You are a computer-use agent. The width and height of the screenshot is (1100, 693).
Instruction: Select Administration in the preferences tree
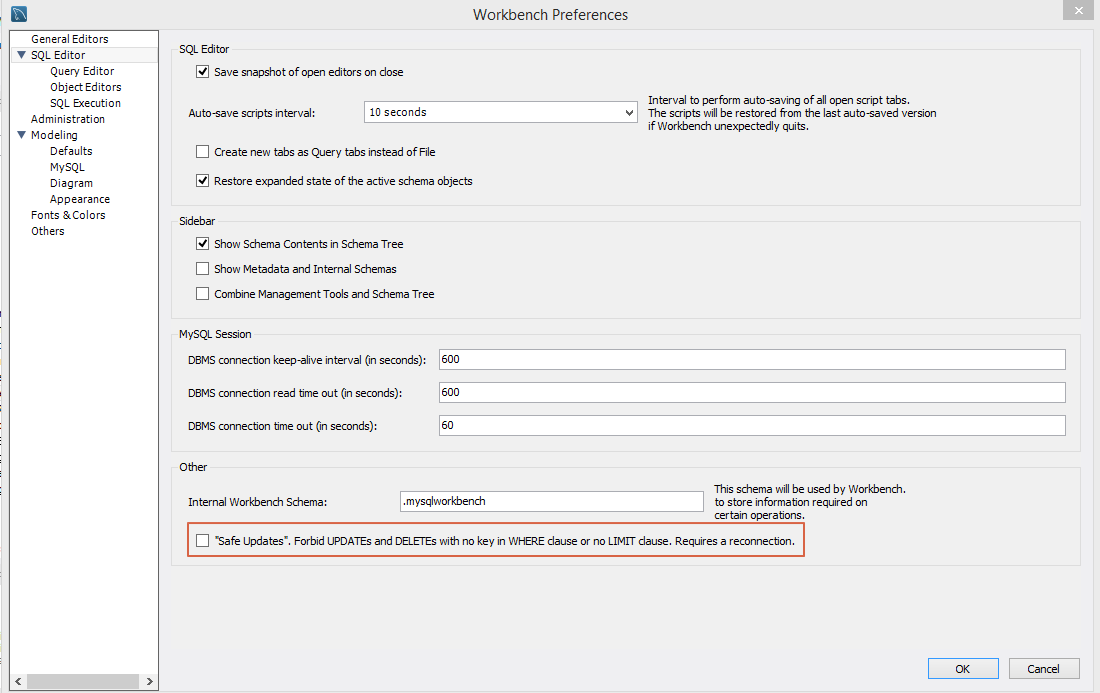click(x=68, y=119)
